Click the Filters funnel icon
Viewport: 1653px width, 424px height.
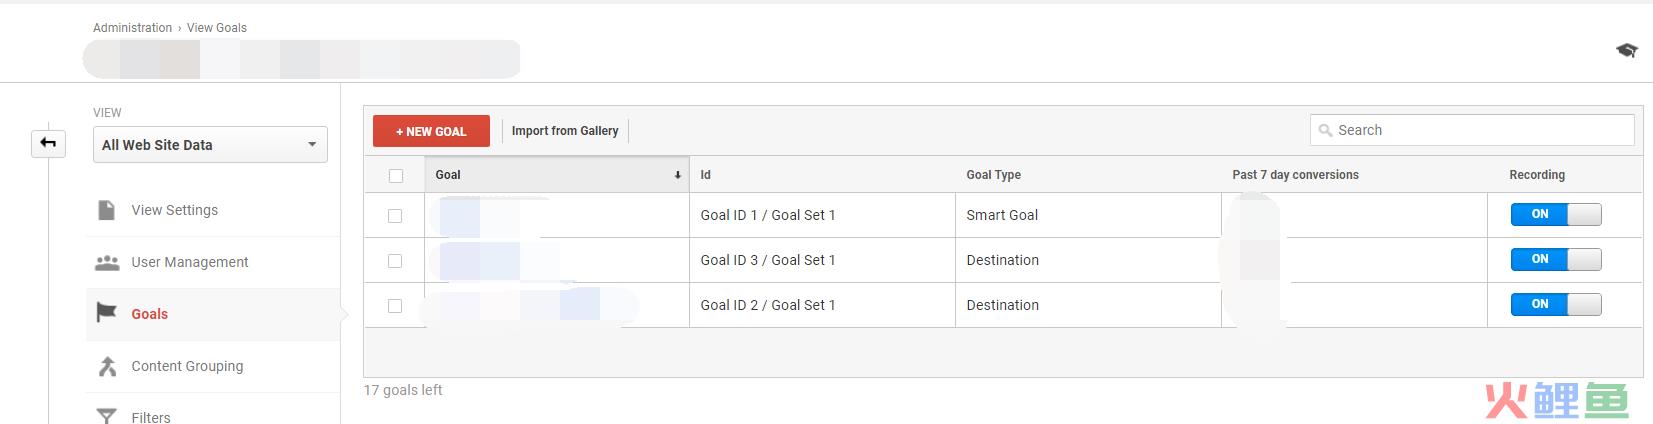coord(106,416)
